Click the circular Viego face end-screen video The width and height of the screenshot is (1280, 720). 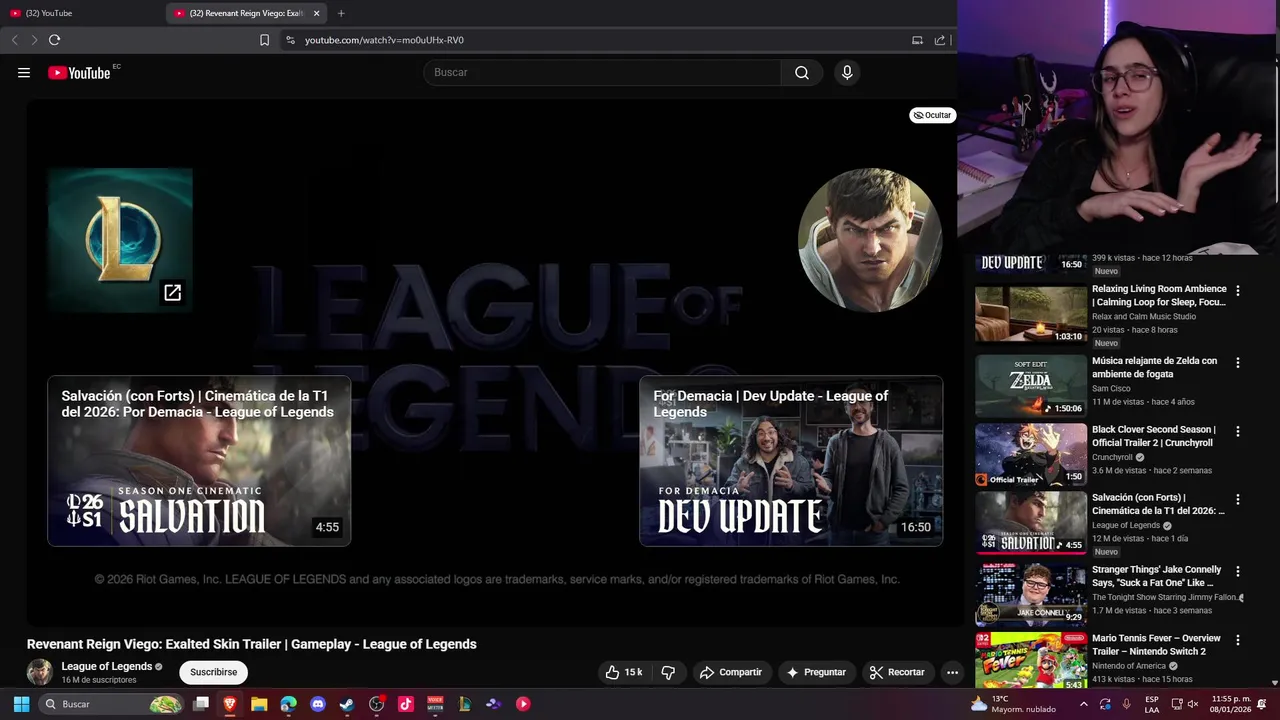pyautogui.click(x=870, y=240)
